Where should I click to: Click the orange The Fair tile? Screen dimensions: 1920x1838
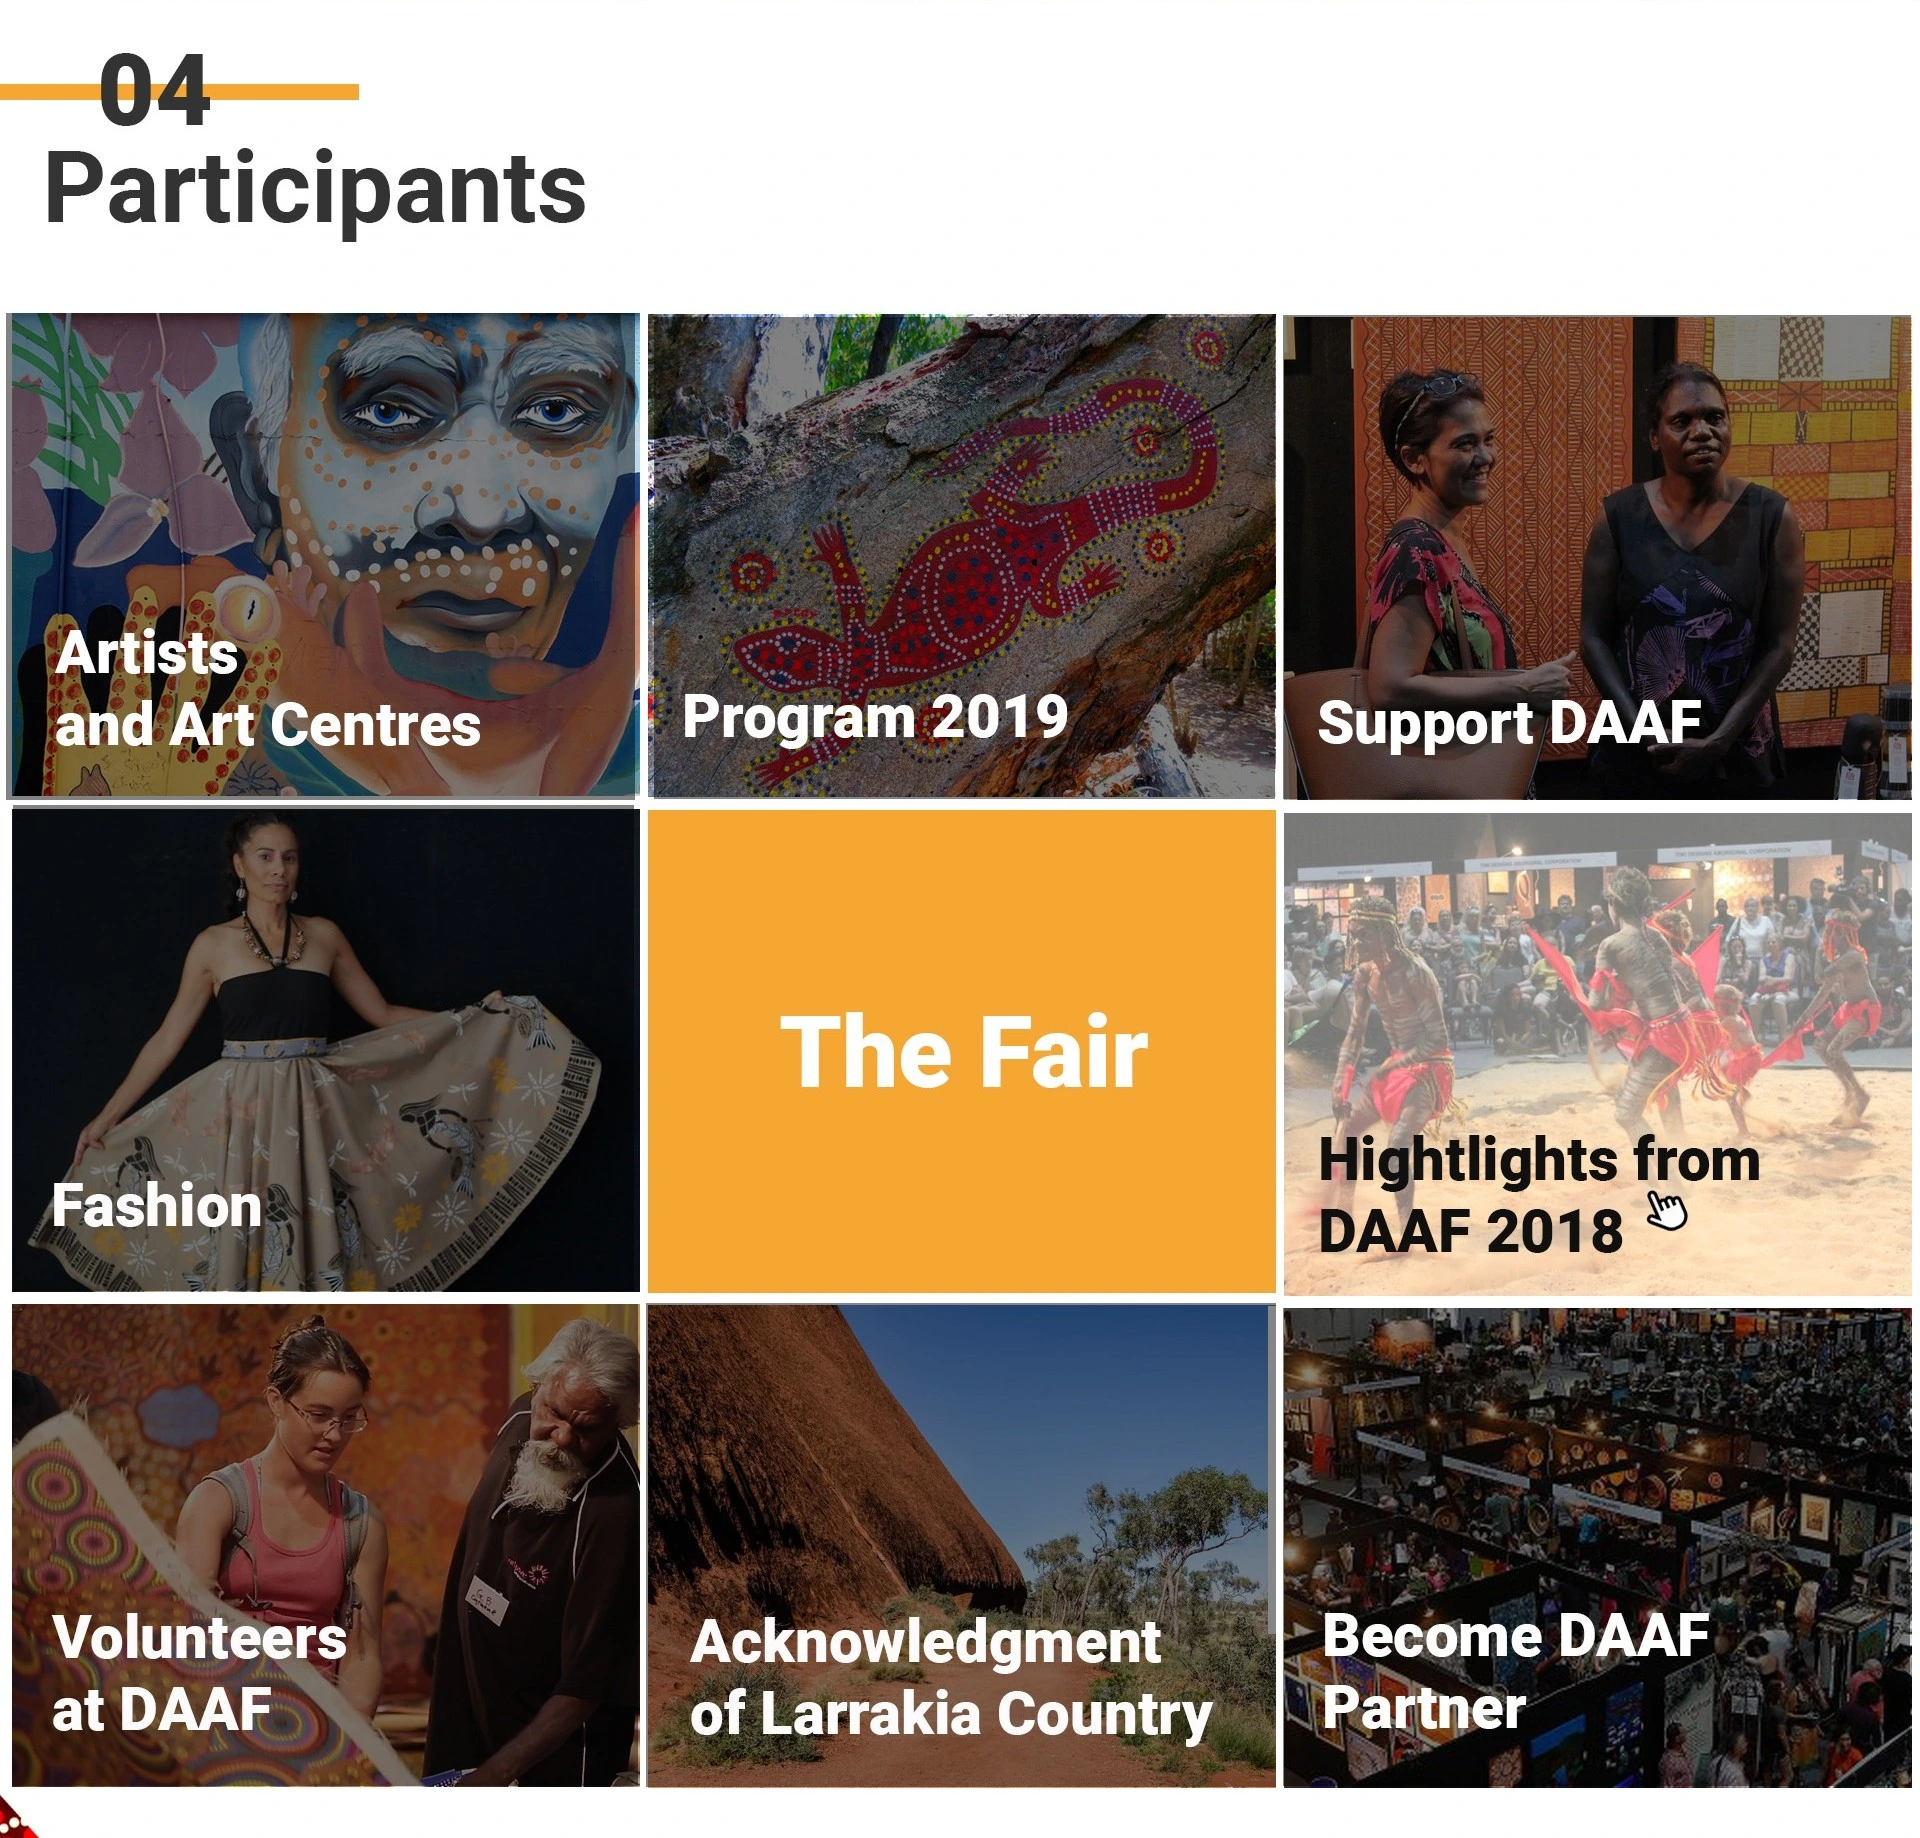point(961,1051)
